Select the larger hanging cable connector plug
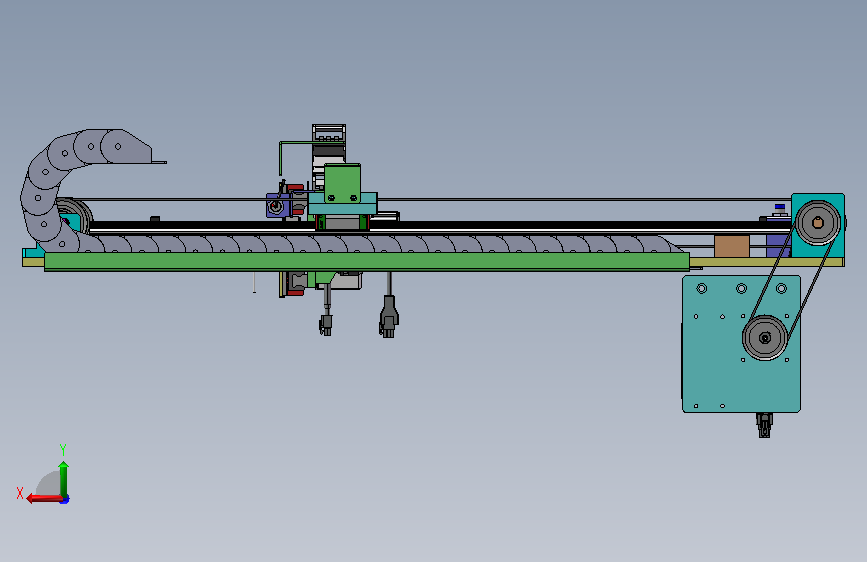Image resolution: width=867 pixels, height=562 pixels. 389,316
